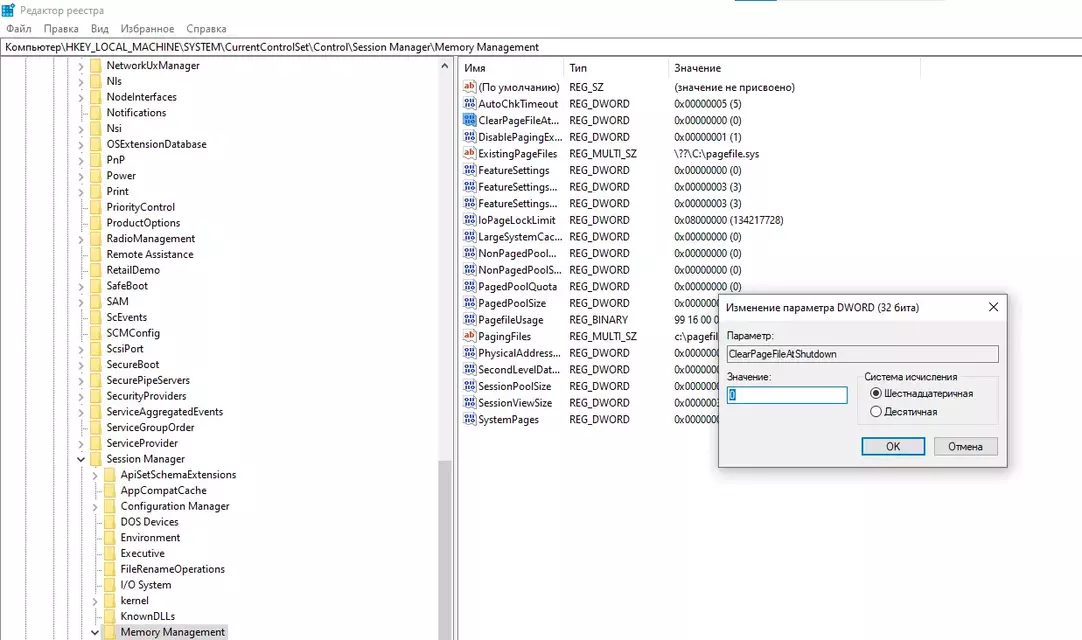Select the NonPagedPoolS... value row name
1082x640 pixels.
[520, 270]
